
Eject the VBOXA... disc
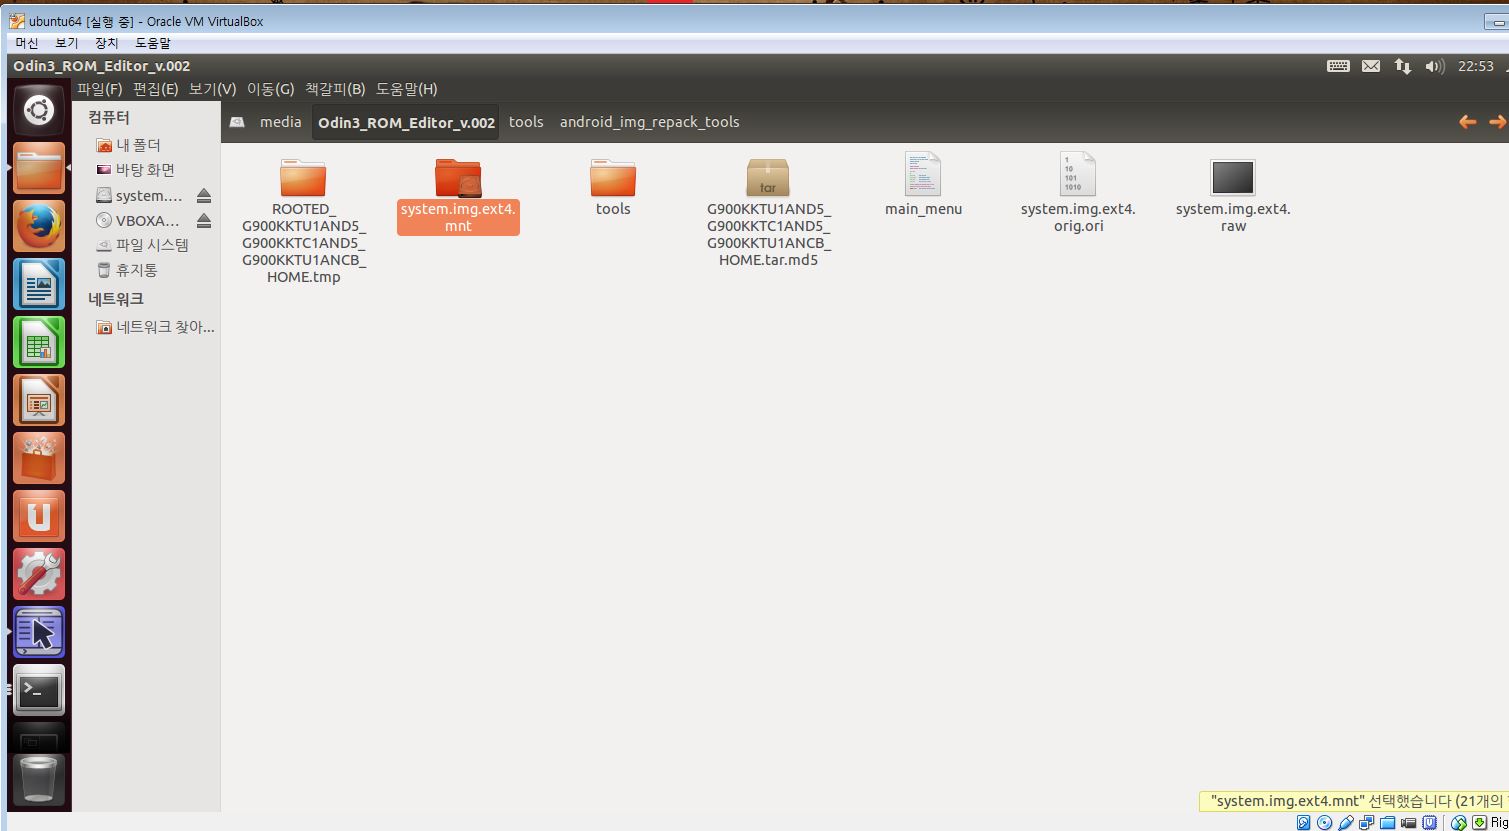tap(204, 221)
